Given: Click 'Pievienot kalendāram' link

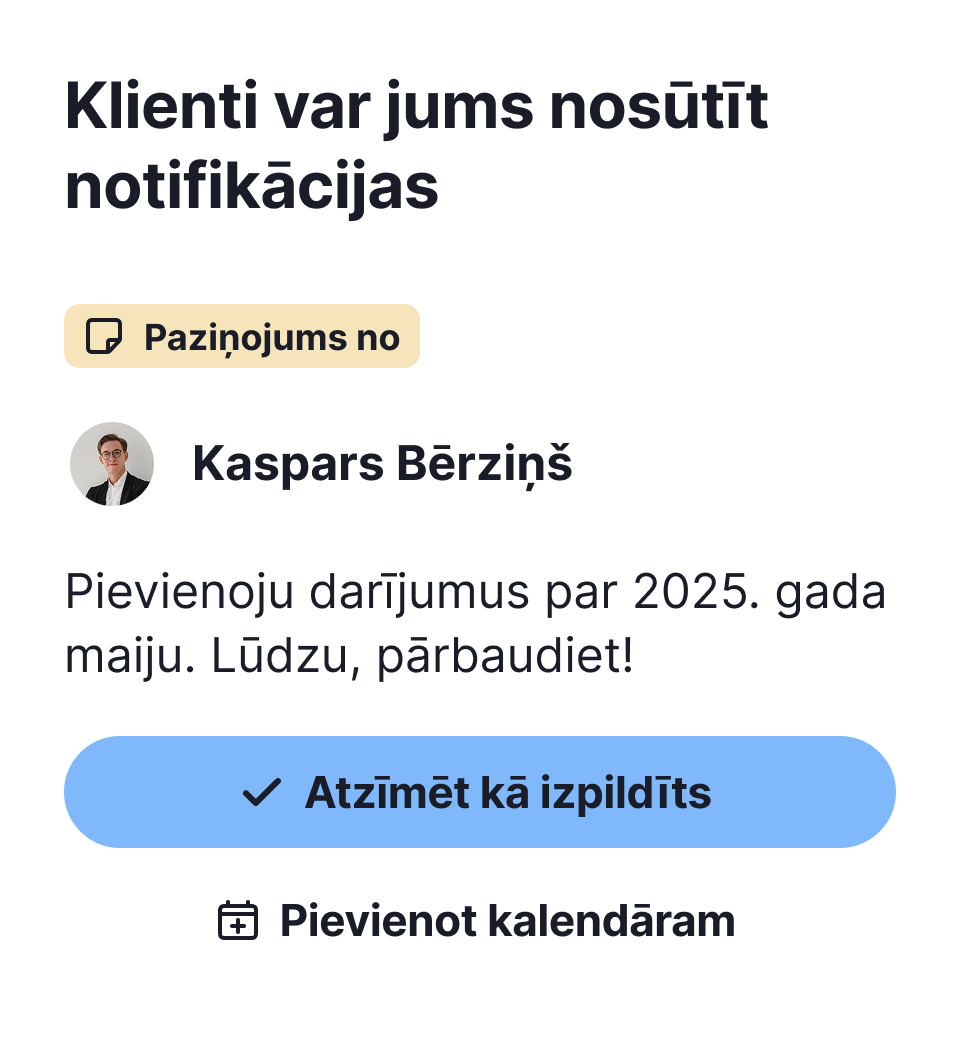Looking at the screenshot, I should tap(476, 921).
